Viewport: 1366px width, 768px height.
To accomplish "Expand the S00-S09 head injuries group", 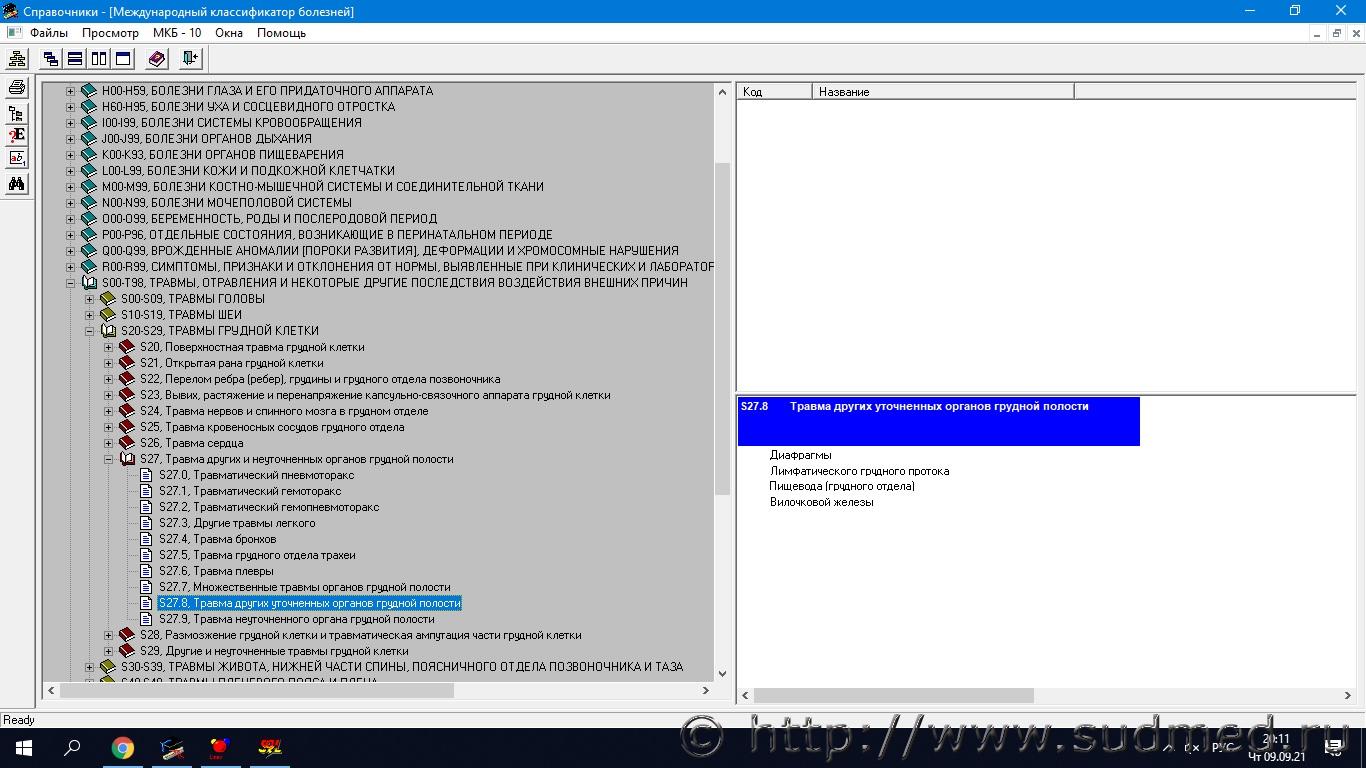I will tap(90, 299).
